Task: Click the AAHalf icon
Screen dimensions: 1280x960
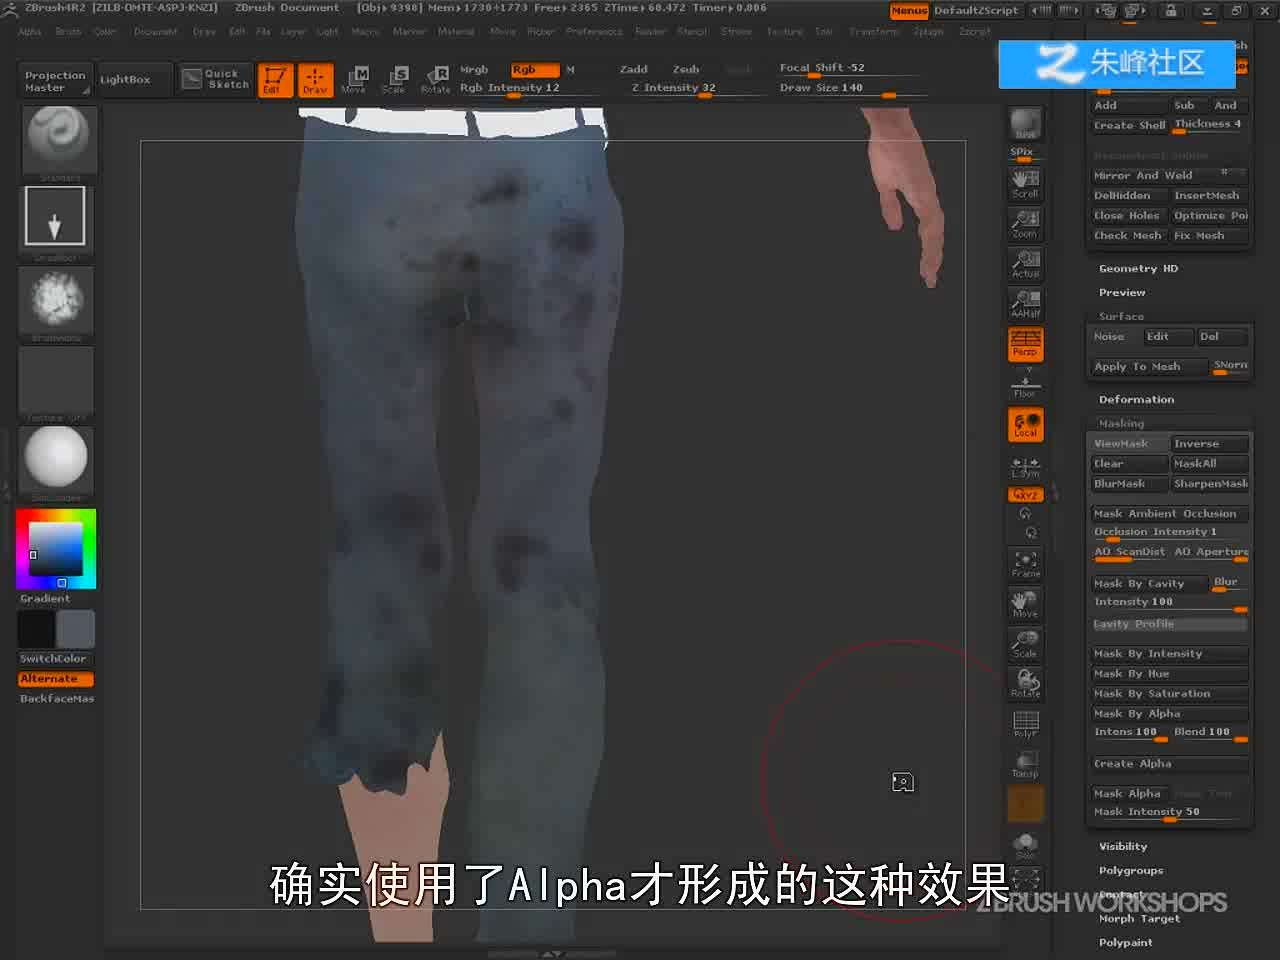Action: pyautogui.click(x=1025, y=303)
